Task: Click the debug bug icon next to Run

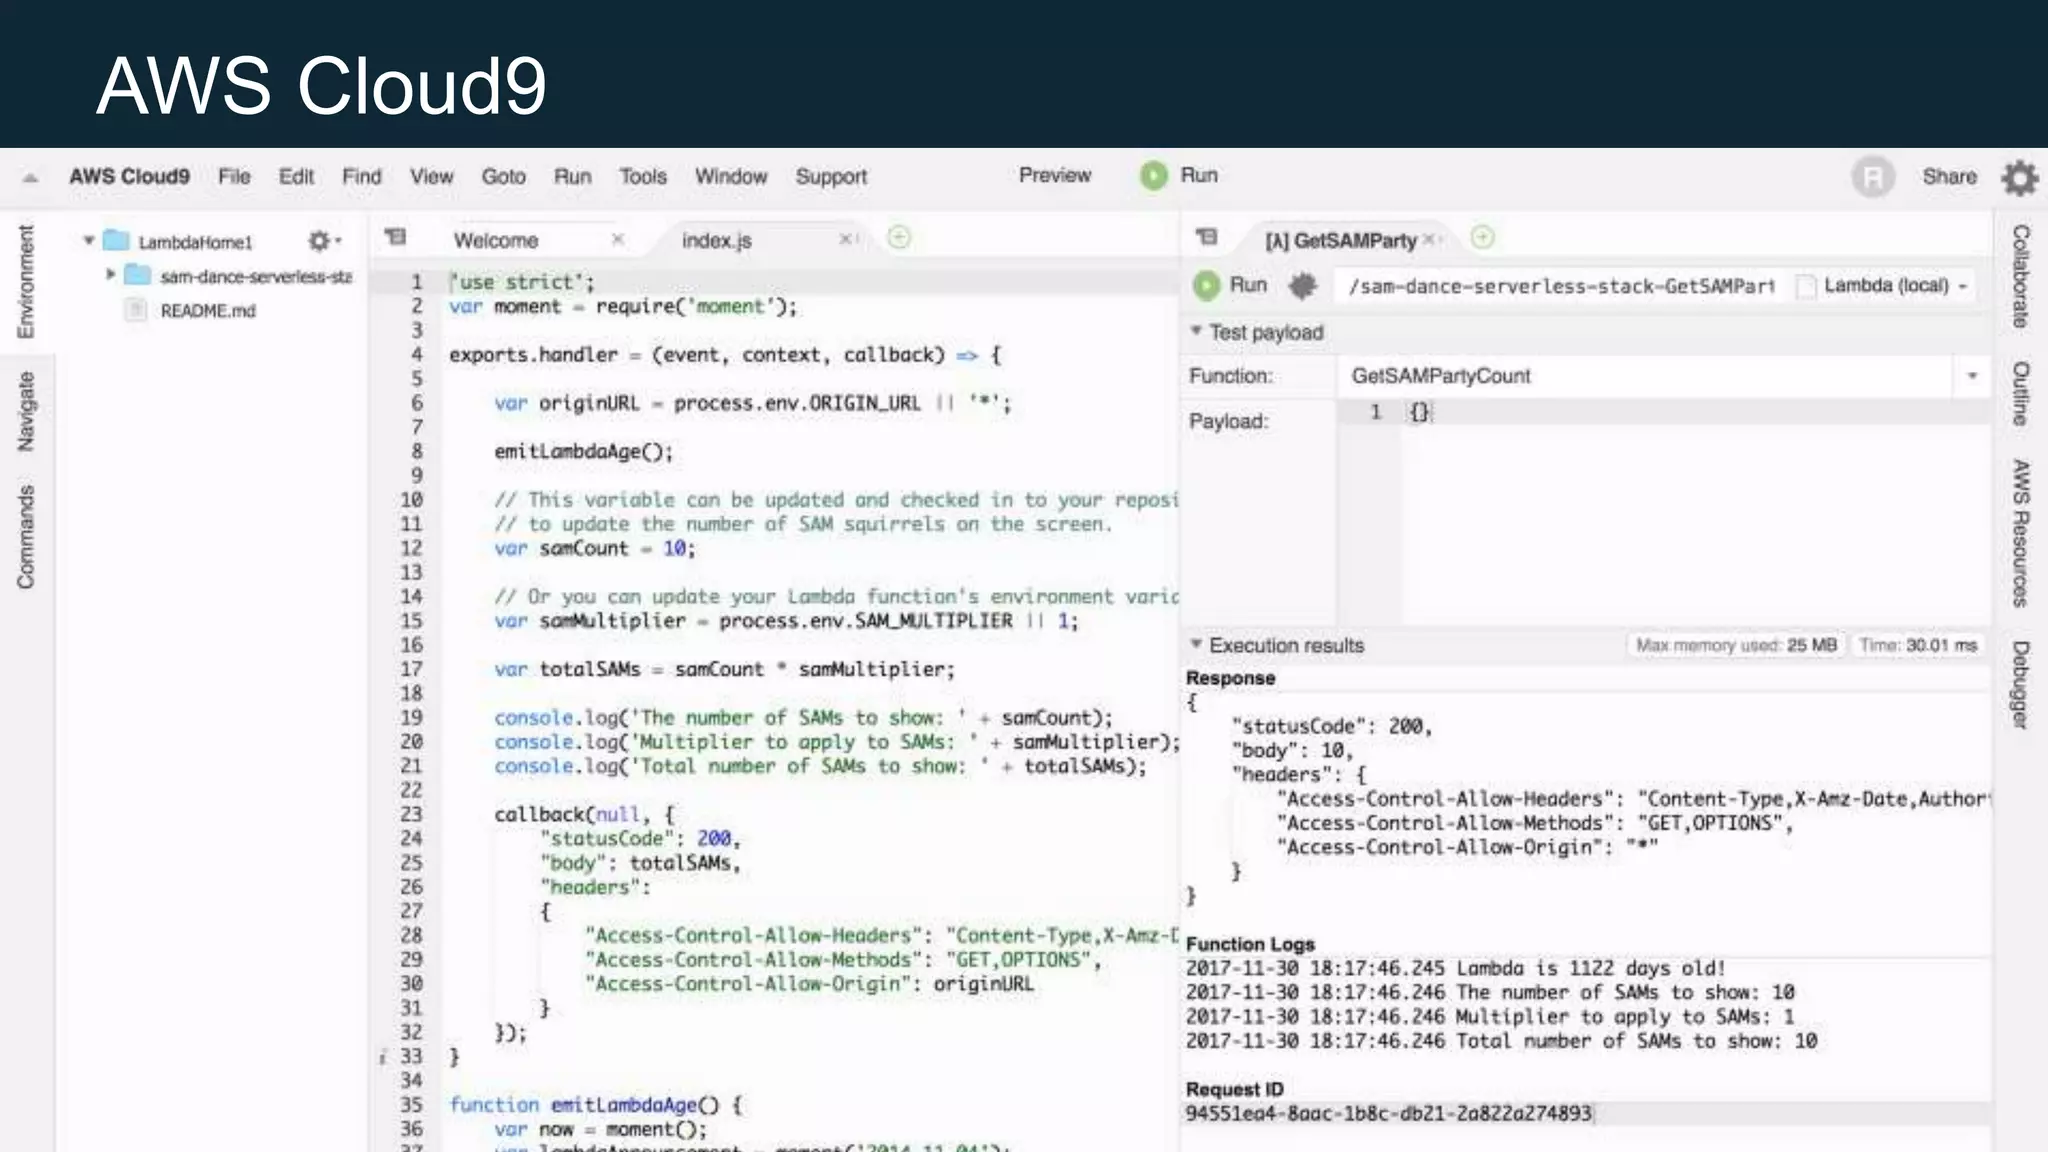Action: pyautogui.click(x=1302, y=286)
